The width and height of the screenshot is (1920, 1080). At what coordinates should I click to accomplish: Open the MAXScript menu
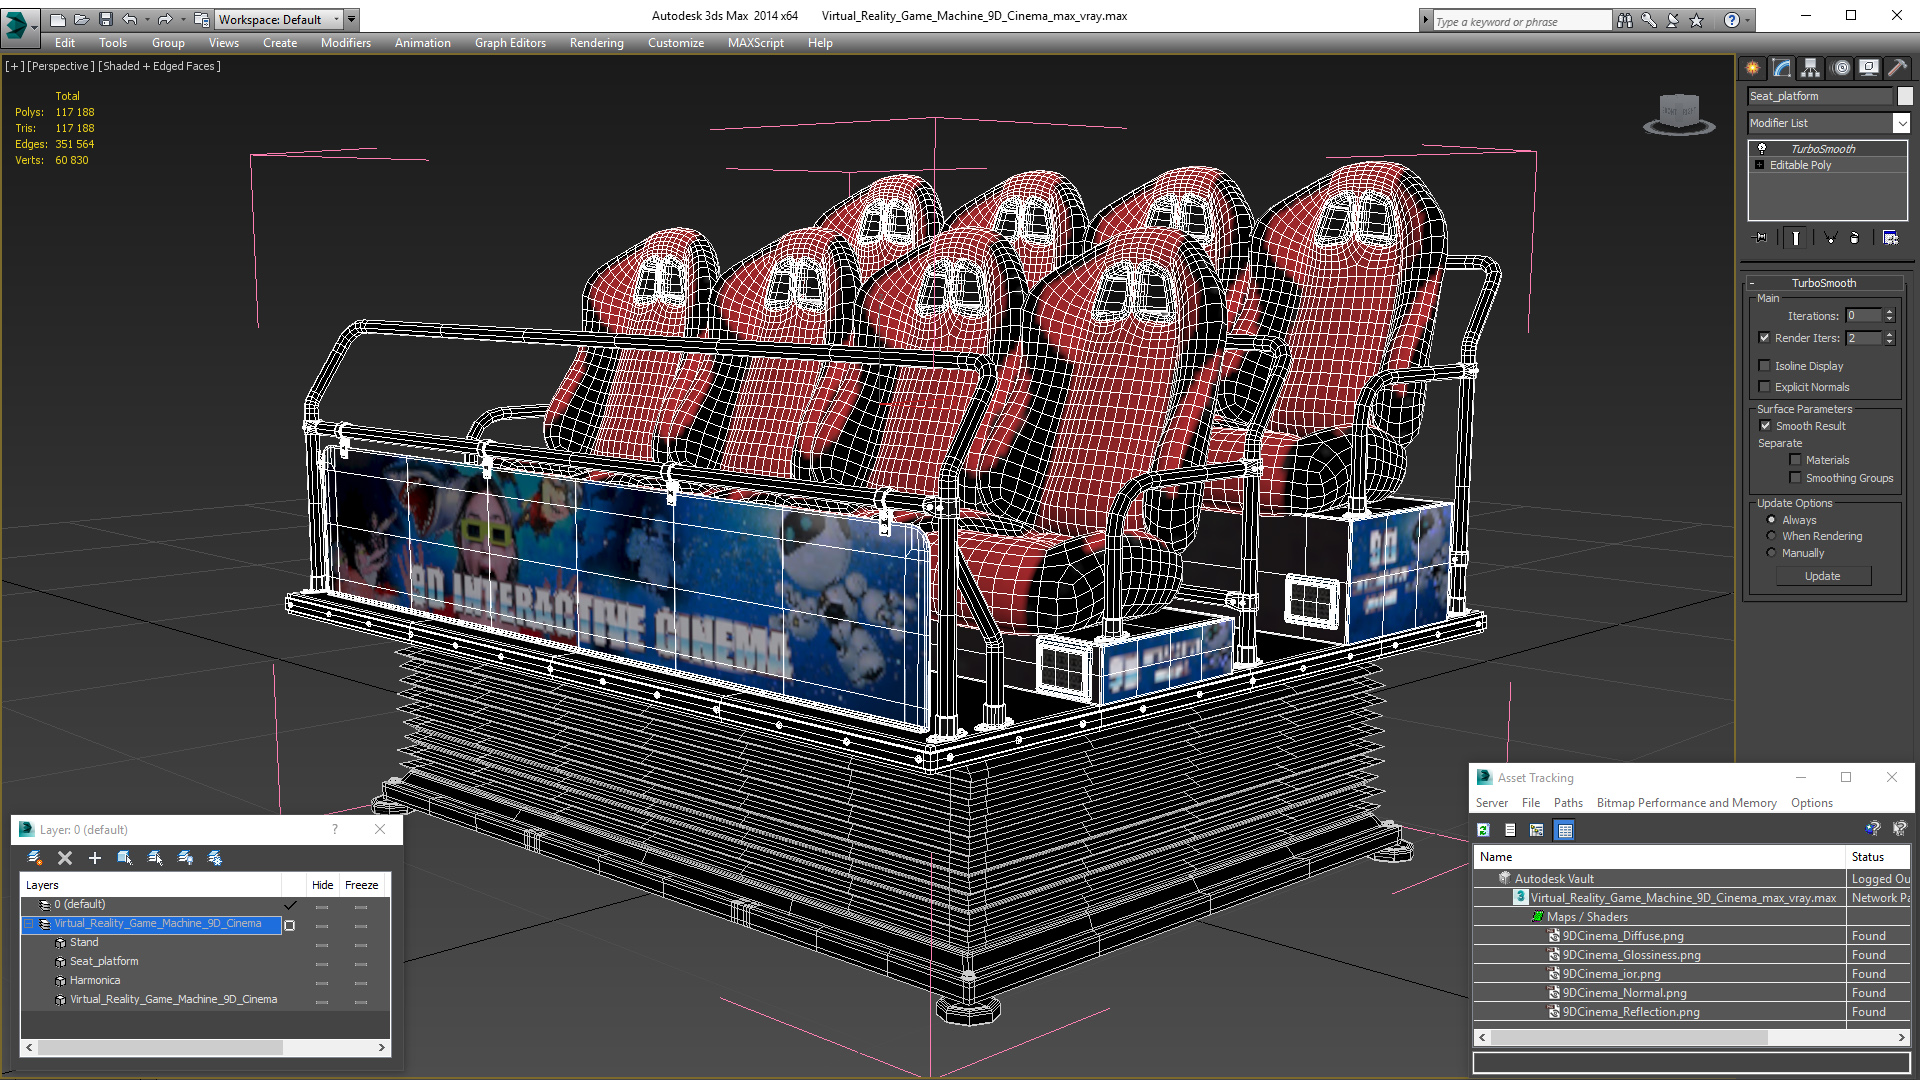click(x=755, y=43)
